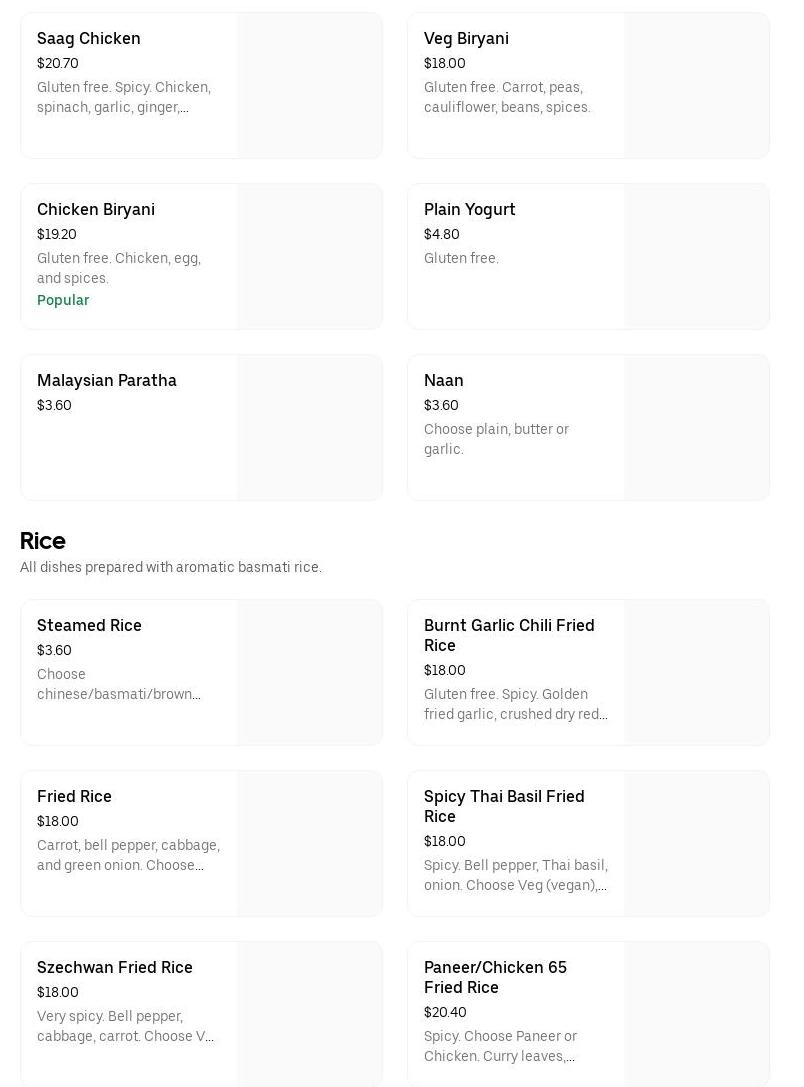Open the Veg Biryani photo area
The image size is (804, 1087).
coord(697,86)
